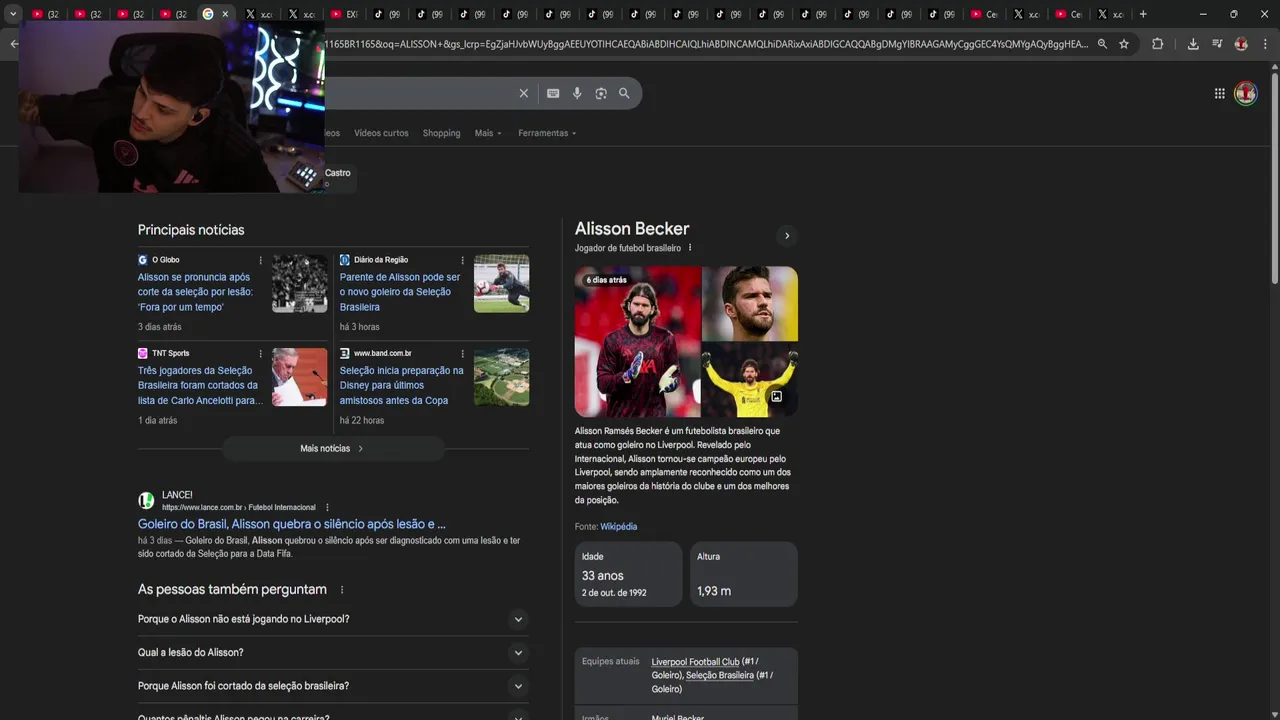1280x720 pixels.
Task: Go back with the browser back arrow
Action: 13,44
